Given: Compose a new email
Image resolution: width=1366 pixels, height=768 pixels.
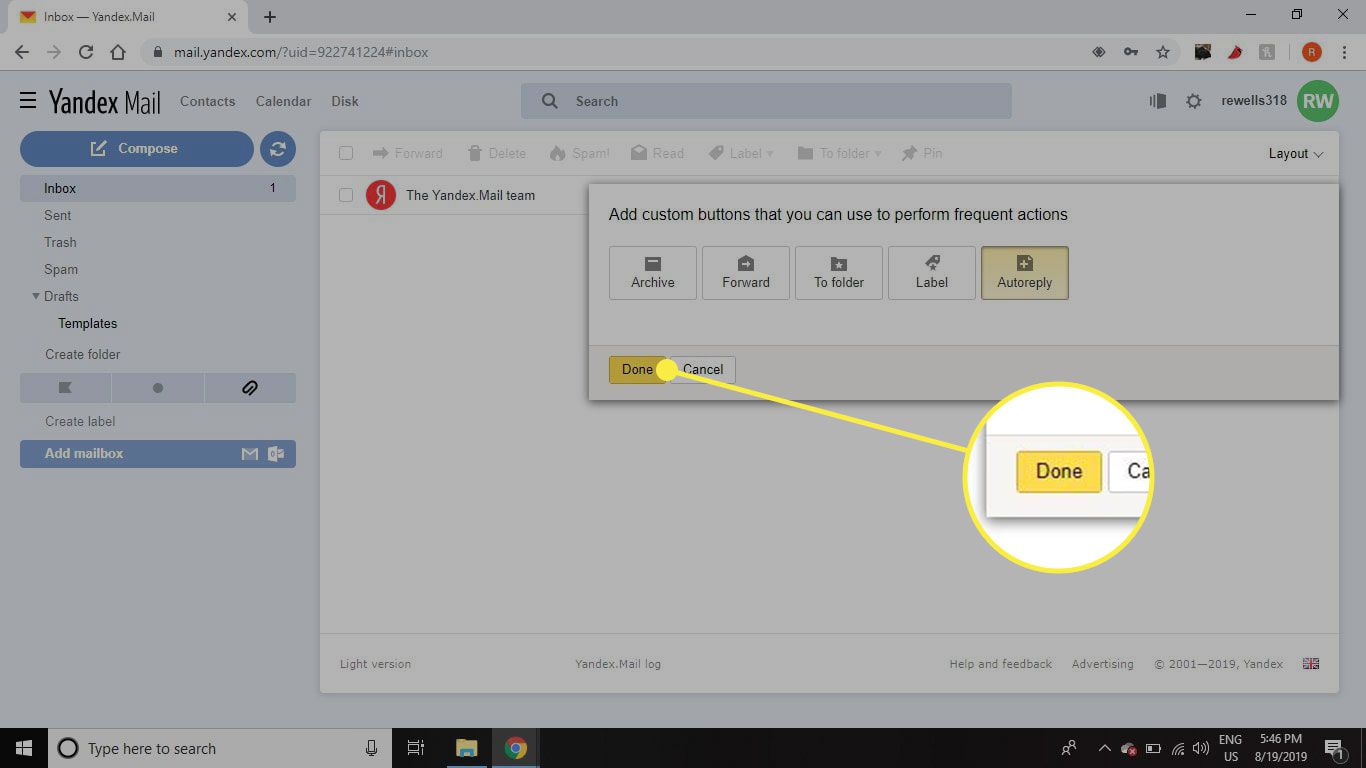Looking at the screenshot, I should coord(137,149).
